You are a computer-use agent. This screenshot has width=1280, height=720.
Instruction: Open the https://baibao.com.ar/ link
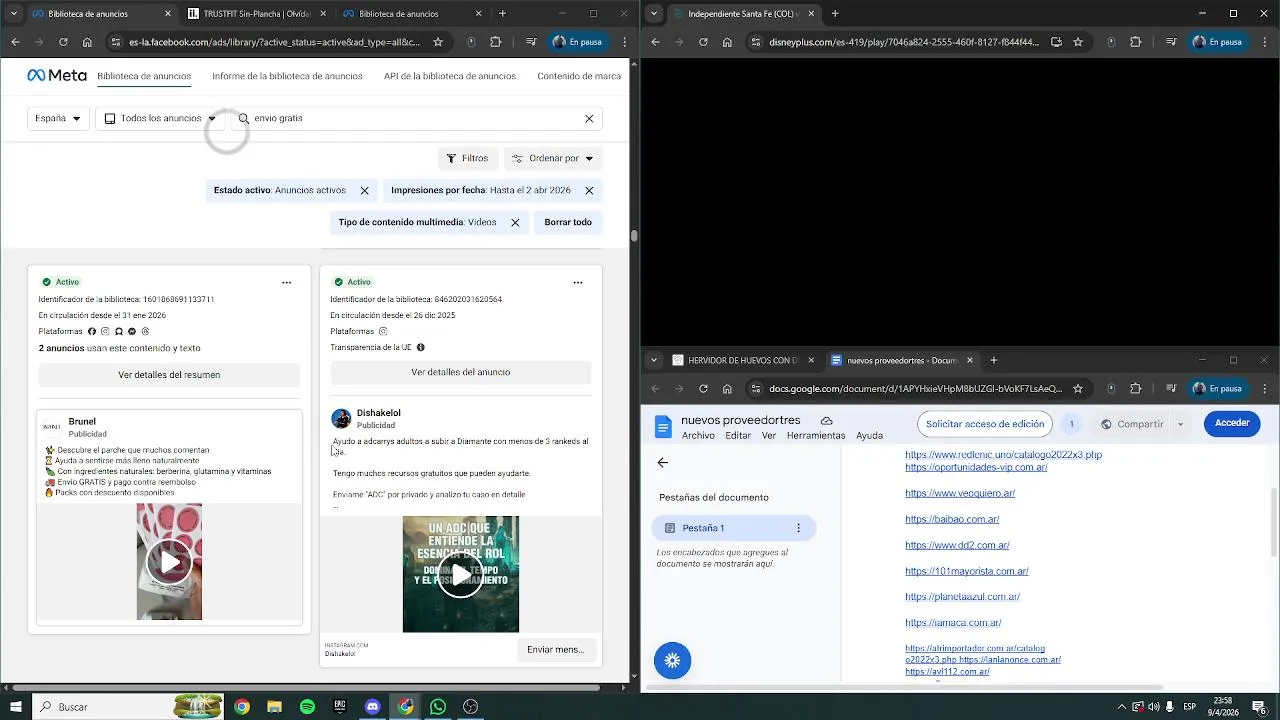(x=952, y=519)
